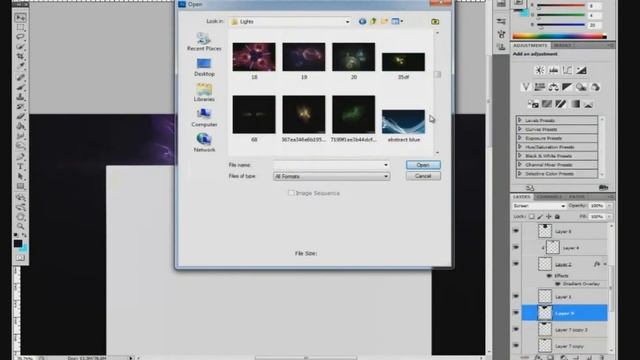Open the dialog View menu button
This screenshot has width=640, height=360.
[397, 21]
